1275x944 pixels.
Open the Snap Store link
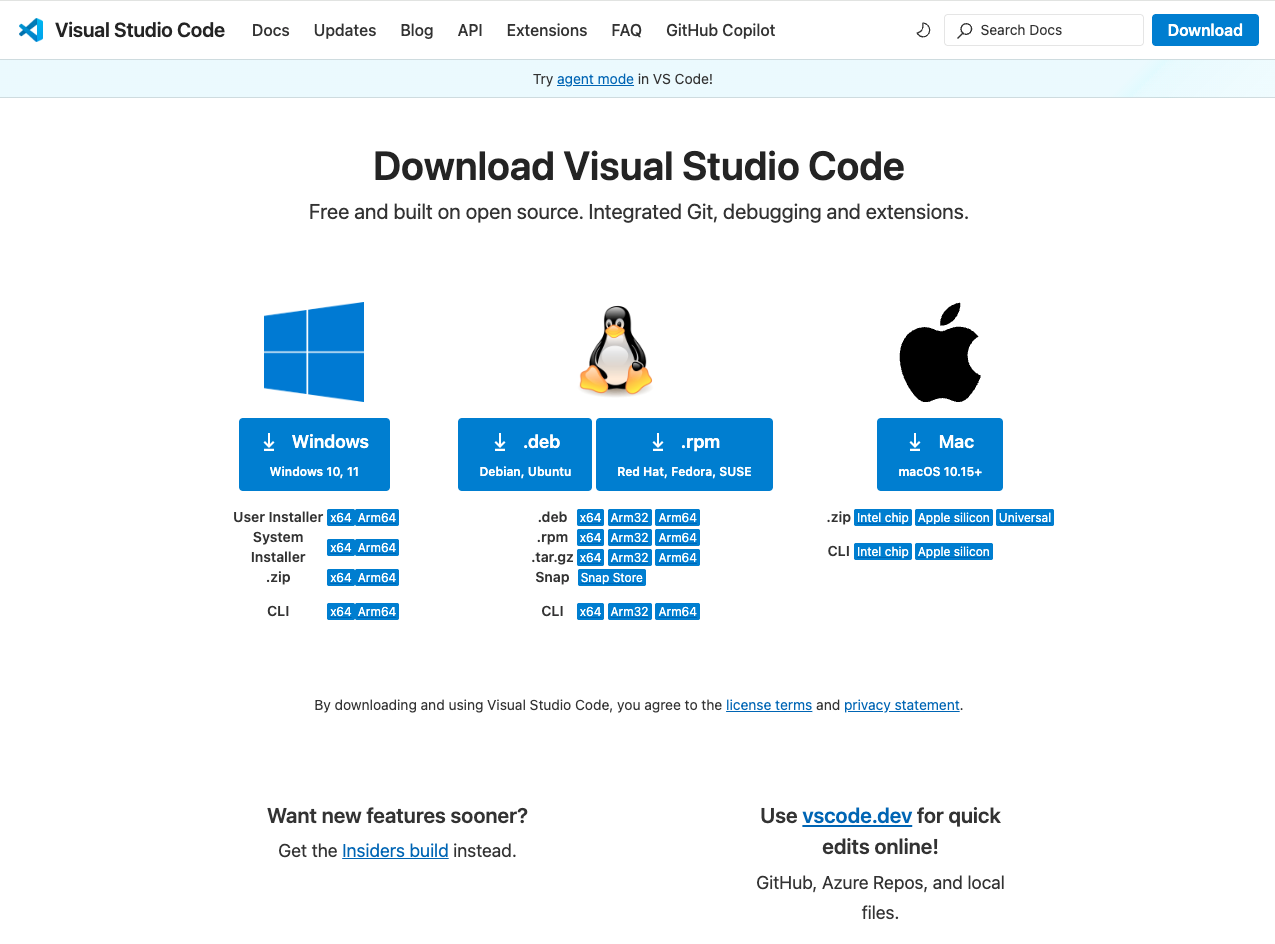[x=612, y=578]
